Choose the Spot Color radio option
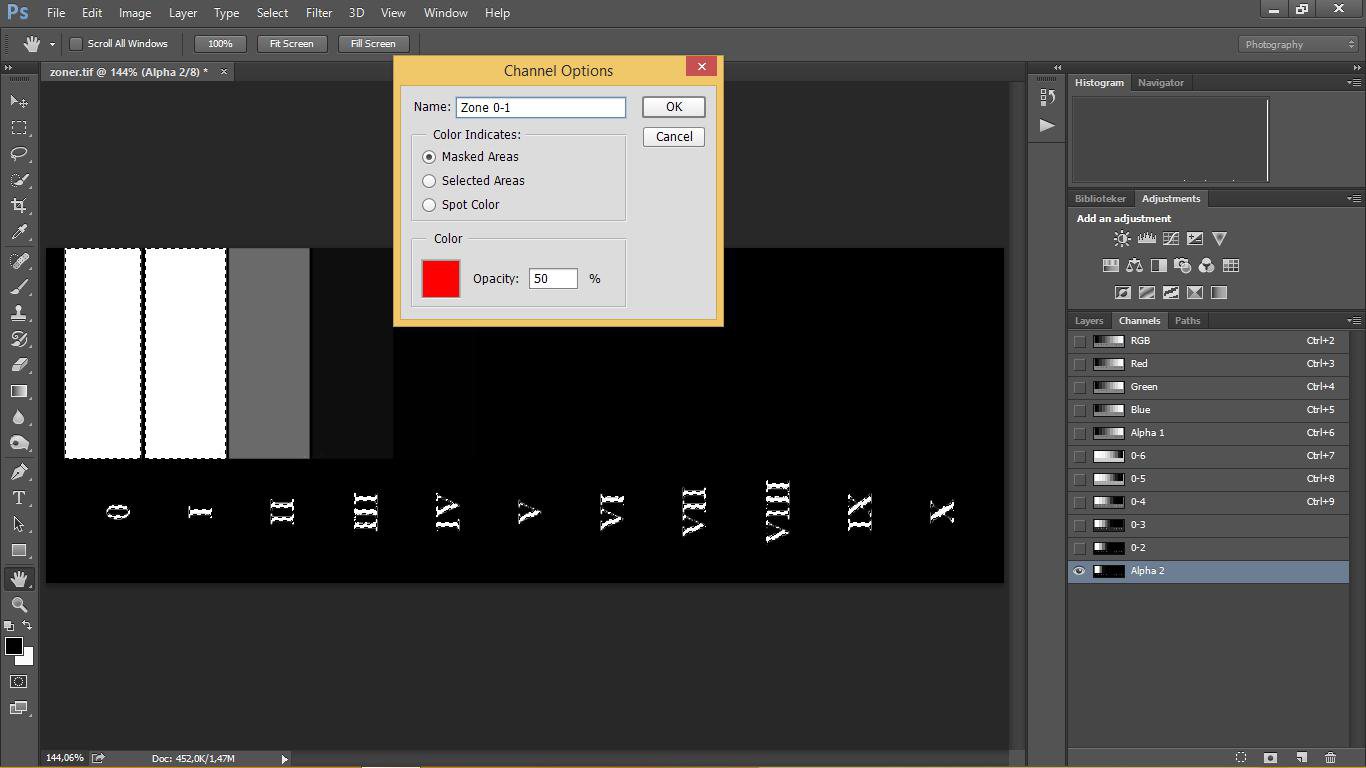The height and width of the screenshot is (768, 1366). (430, 205)
